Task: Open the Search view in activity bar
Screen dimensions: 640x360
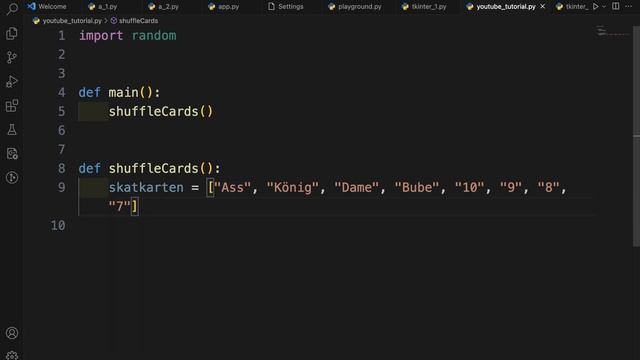Action: point(12,9)
